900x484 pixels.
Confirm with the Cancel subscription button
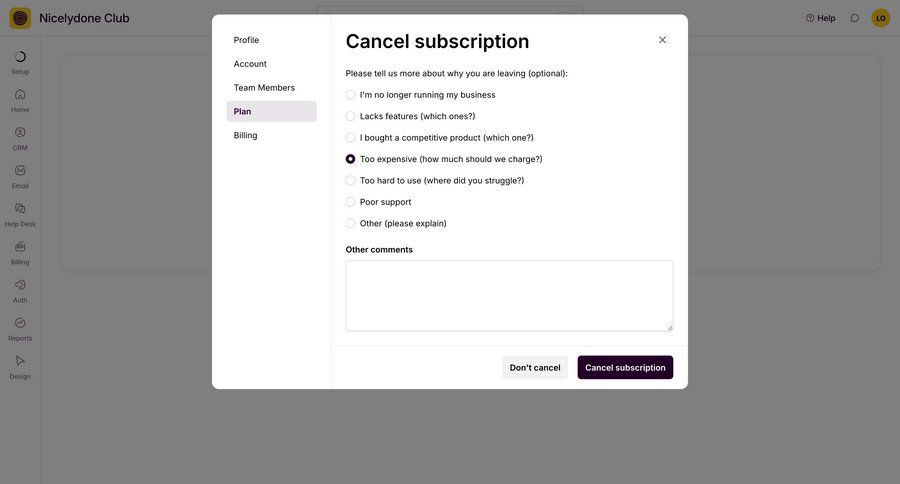tap(625, 368)
